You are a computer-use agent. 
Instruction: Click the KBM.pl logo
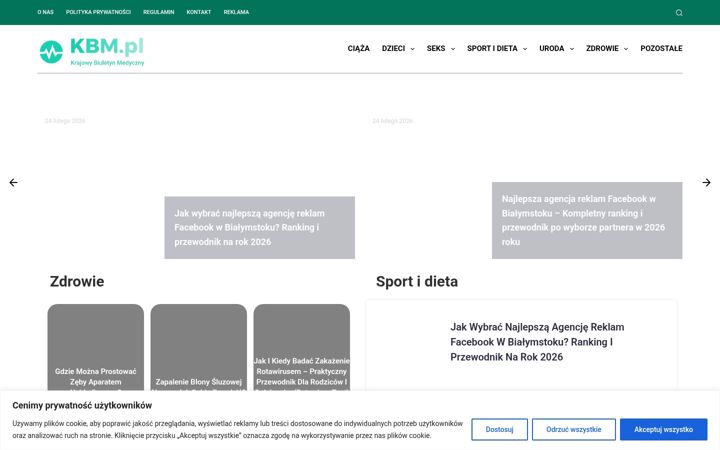click(92, 51)
